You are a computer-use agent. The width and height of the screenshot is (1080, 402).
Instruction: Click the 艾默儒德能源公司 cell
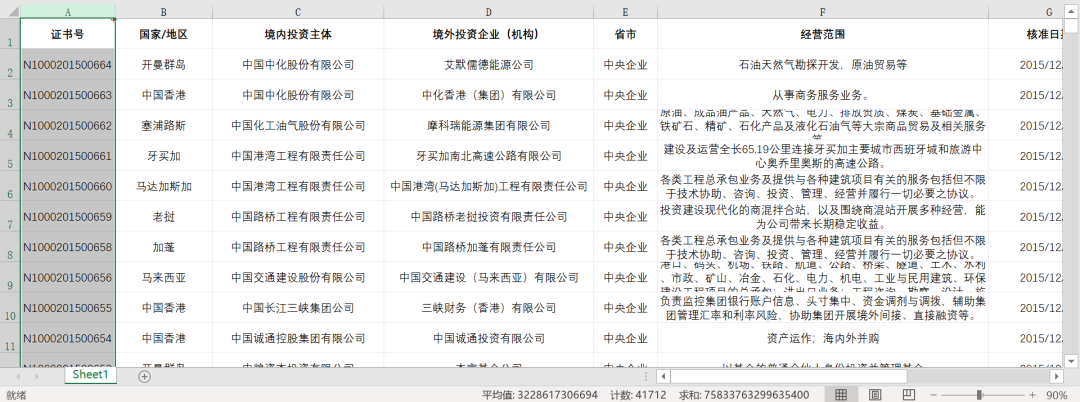[488, 65]
